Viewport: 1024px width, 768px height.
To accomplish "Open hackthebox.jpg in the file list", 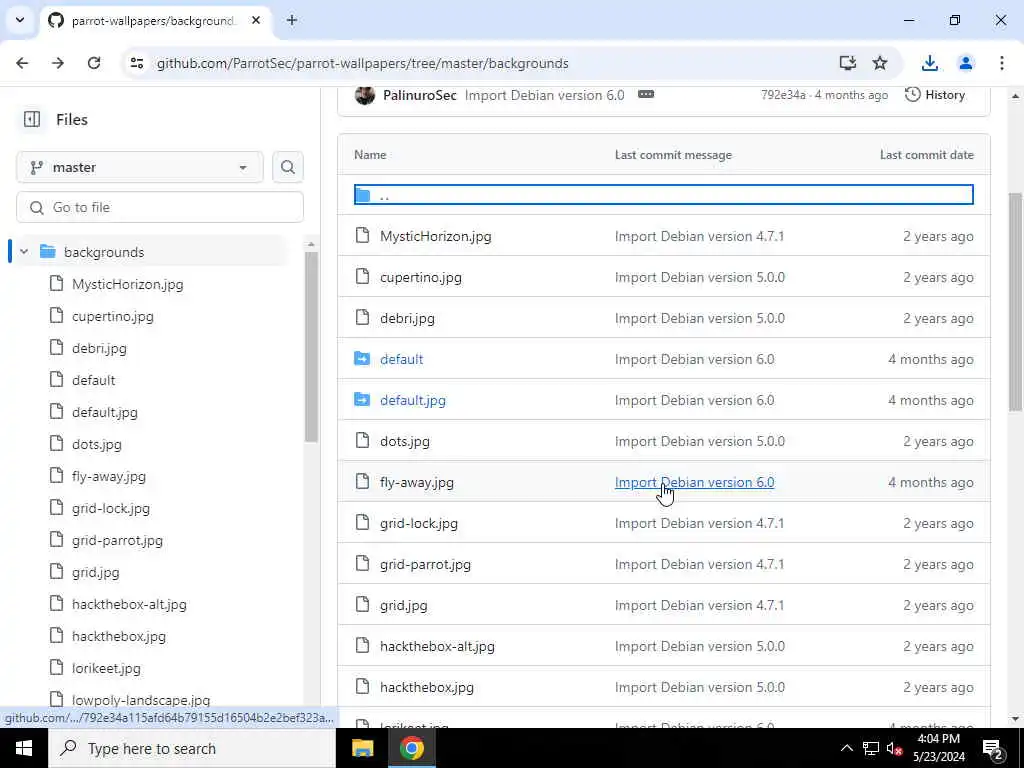I will pos(426,688).
